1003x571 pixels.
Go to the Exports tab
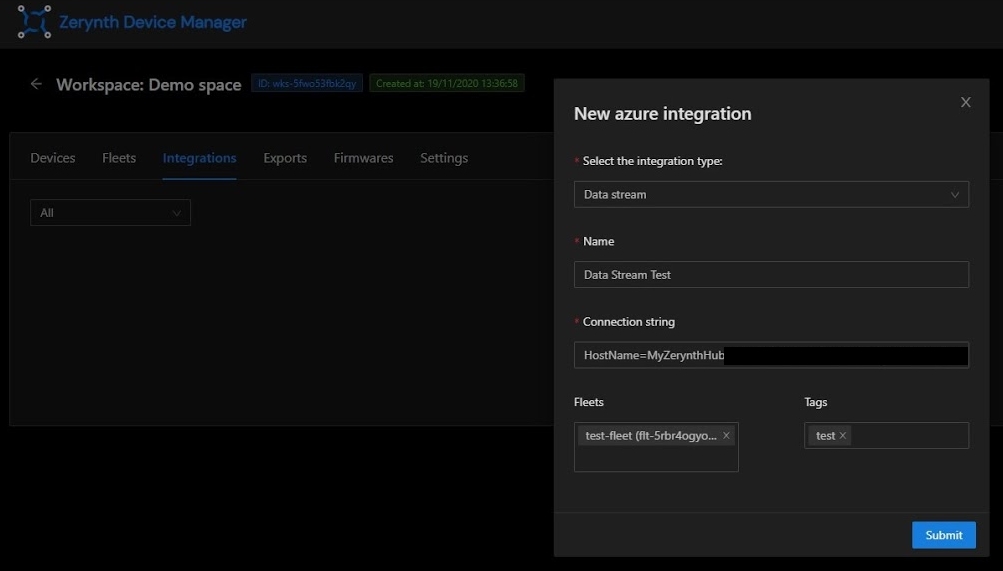coord(285,158)
